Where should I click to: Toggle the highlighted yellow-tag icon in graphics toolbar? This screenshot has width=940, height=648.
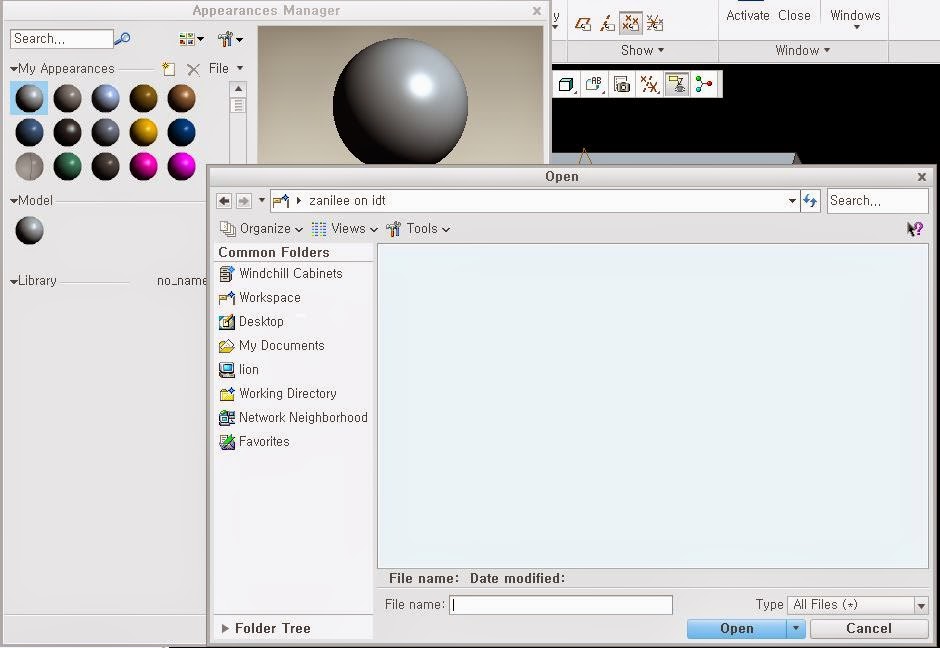click(x=677, y=85)
